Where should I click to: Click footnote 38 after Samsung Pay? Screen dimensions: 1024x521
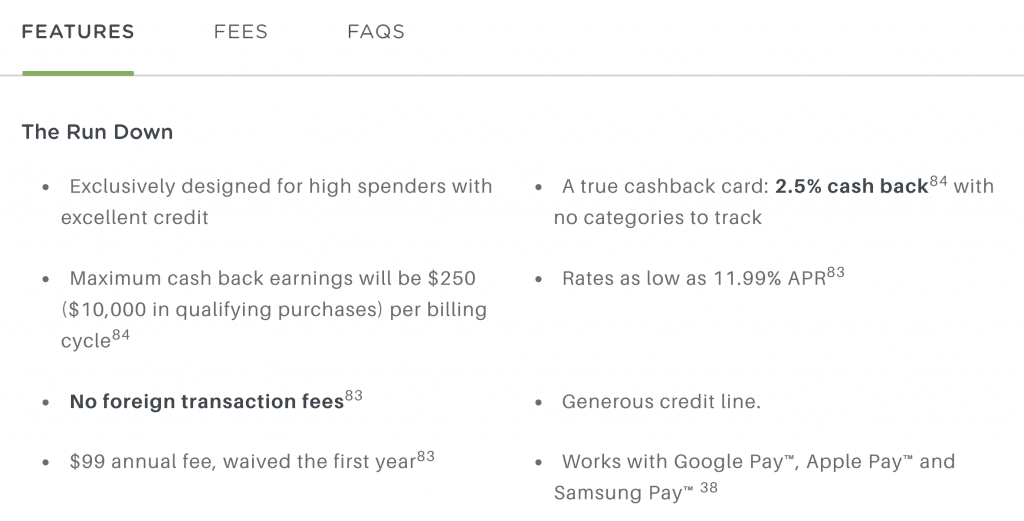point(709,487)
